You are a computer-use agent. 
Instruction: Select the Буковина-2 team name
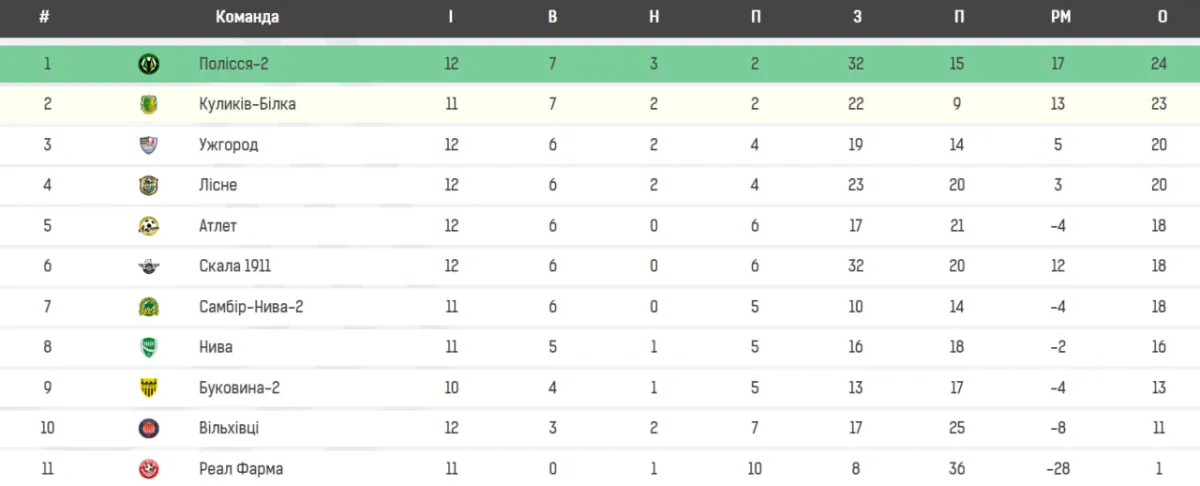pyautogui.click(x=239, y=388)
